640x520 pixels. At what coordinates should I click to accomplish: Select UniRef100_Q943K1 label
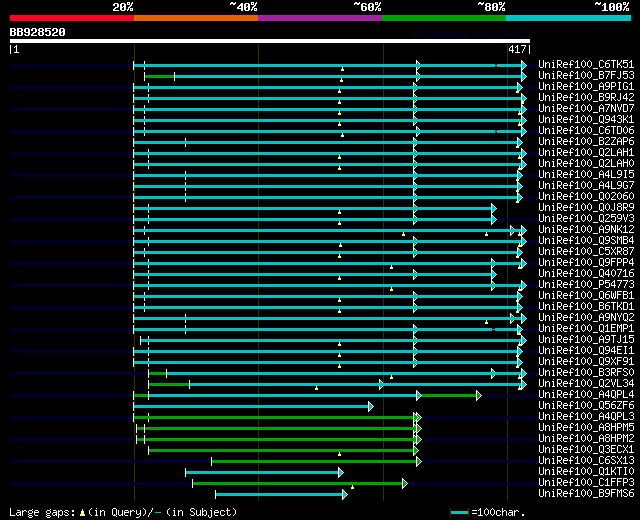click(586, 120)
